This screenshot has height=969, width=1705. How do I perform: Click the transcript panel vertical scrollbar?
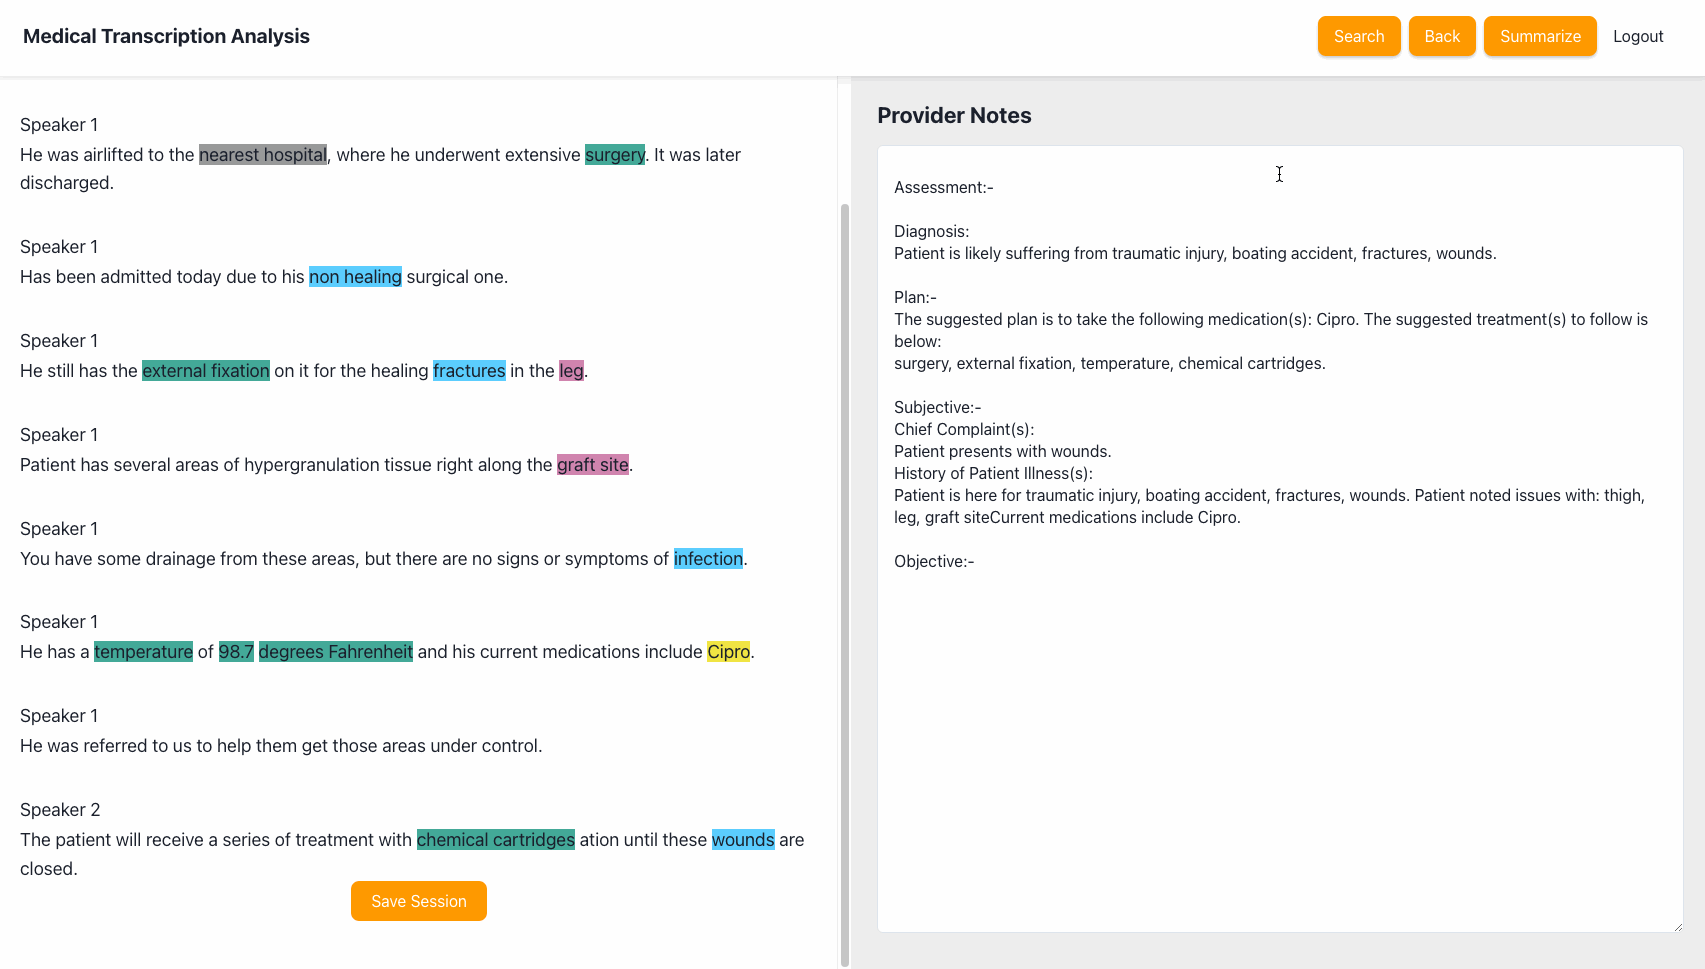845,585
